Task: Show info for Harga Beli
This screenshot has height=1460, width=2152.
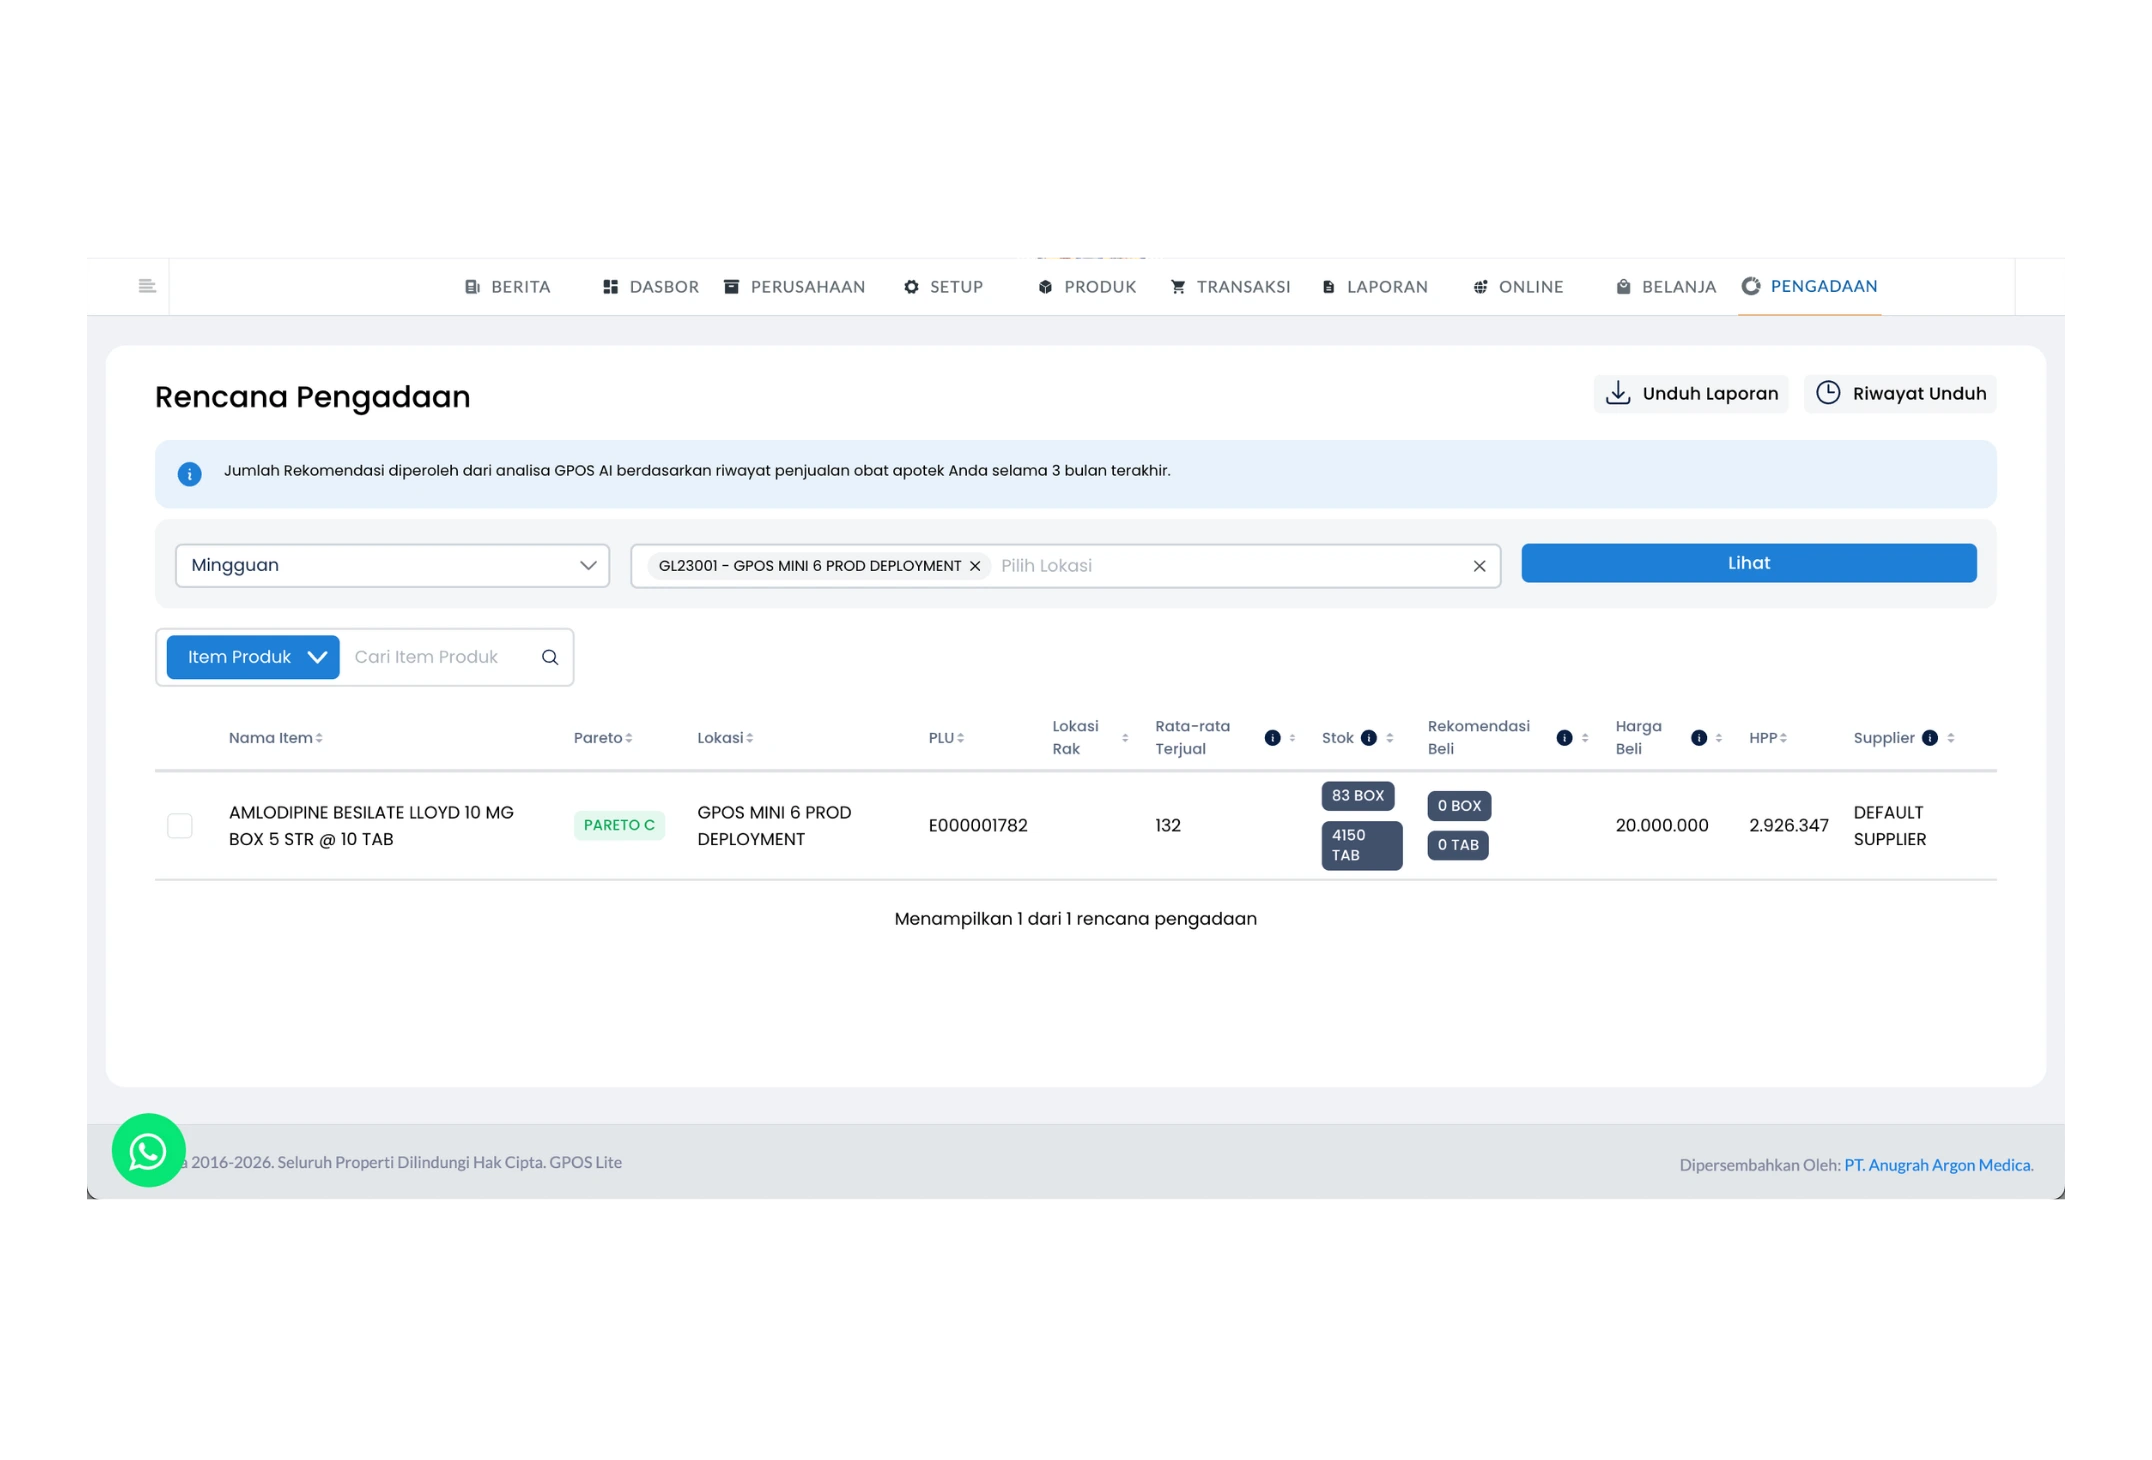Action: click(x=1698, y=738)
